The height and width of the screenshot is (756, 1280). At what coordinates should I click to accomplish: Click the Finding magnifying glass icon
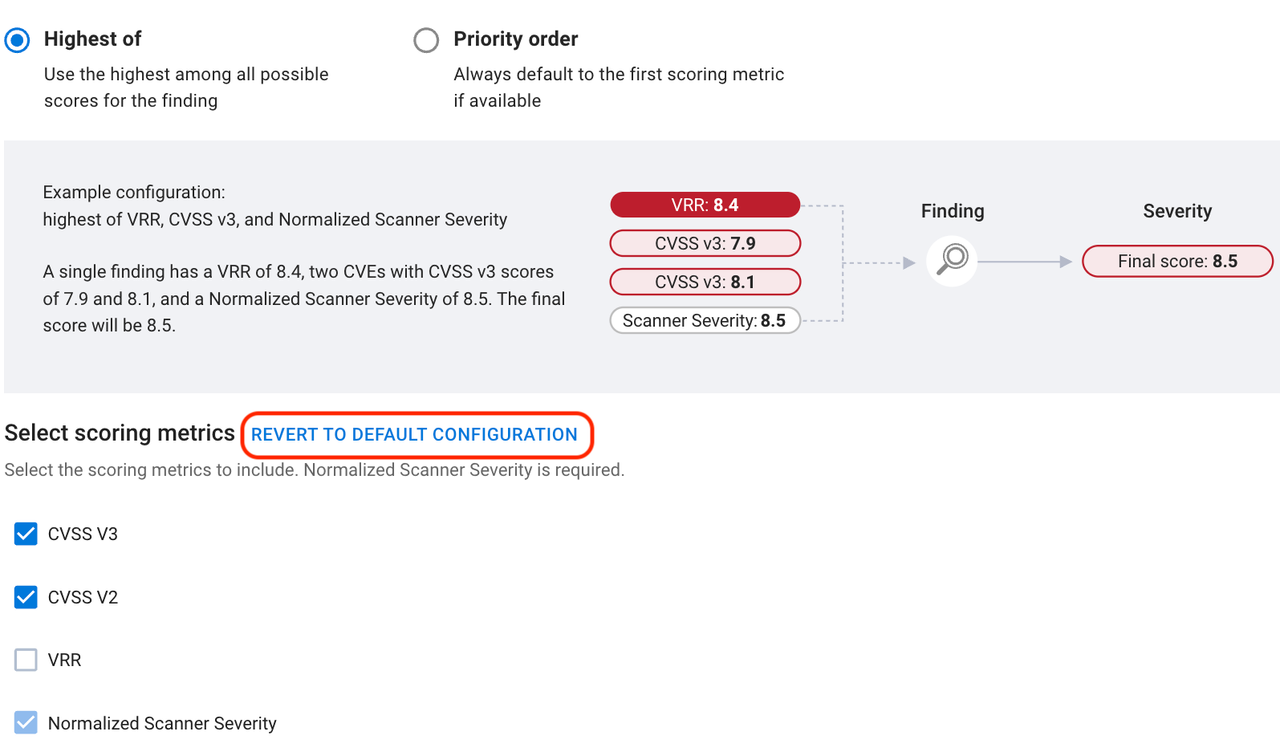pos(951,260)
